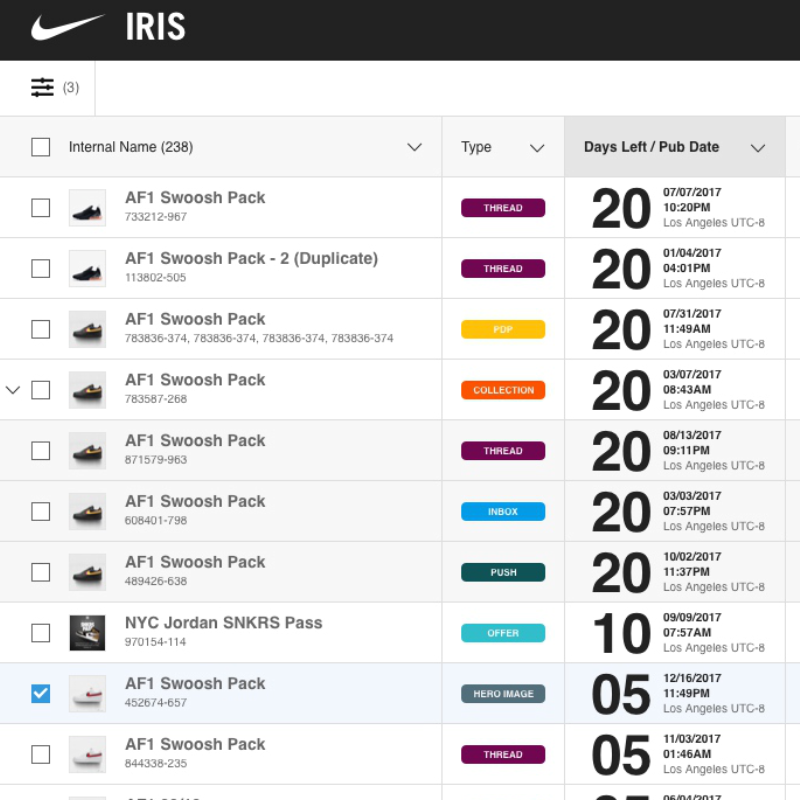
Task: Click the HERO IMAGE type badge
Action: [x=502, y=694]
